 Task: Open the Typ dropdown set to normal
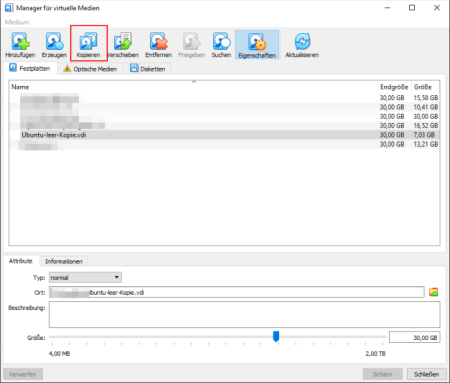85,277
